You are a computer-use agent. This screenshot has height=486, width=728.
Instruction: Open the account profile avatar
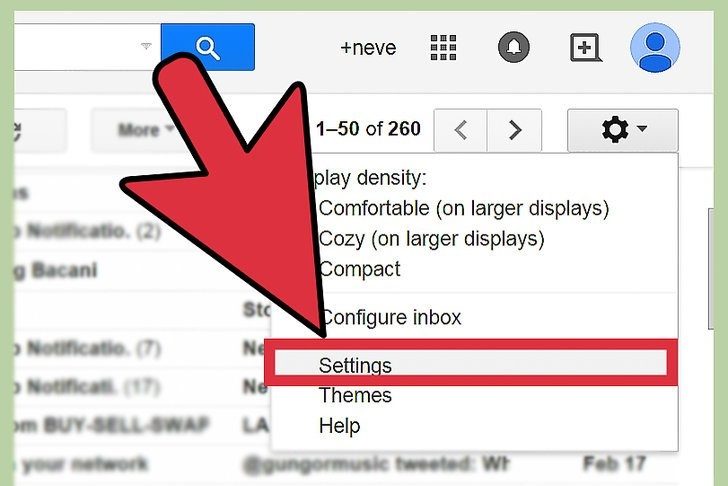click(x=656, y=47)
